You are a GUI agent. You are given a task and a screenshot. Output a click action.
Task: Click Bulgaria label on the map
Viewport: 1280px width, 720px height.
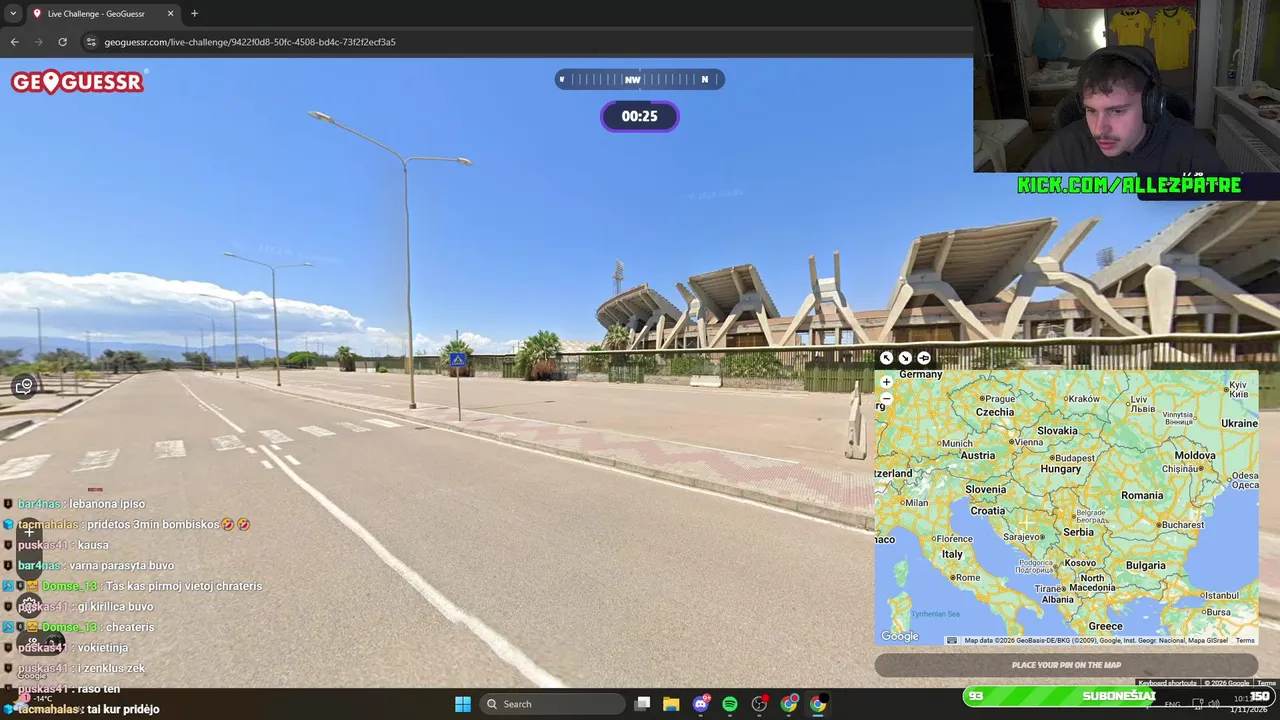pyautogui.click(x=1145, y=565)
